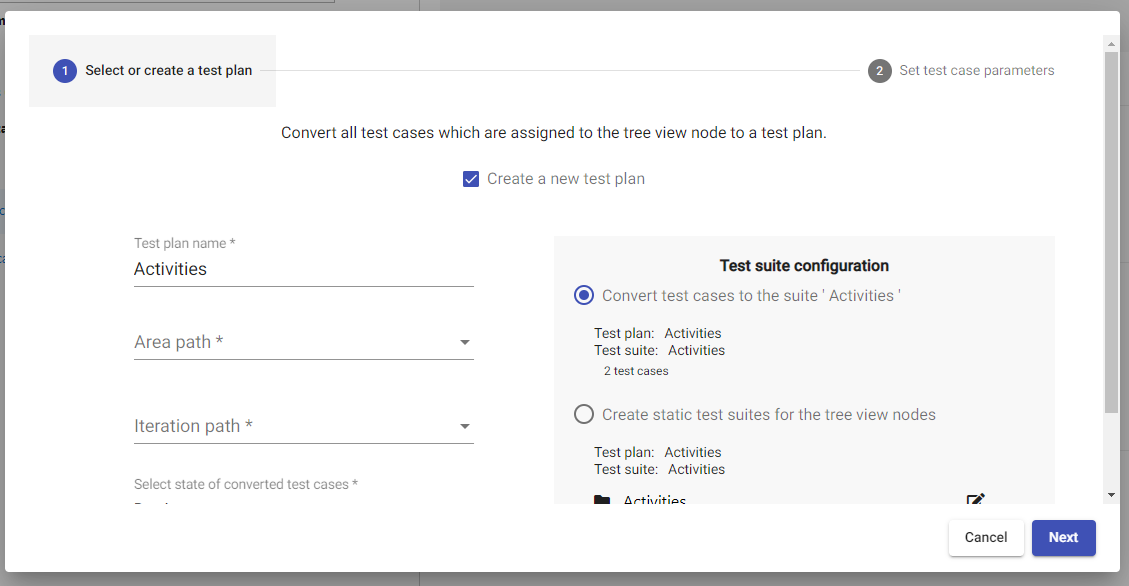Select Convert test cases to the suite option

click(x=584, y=295)
